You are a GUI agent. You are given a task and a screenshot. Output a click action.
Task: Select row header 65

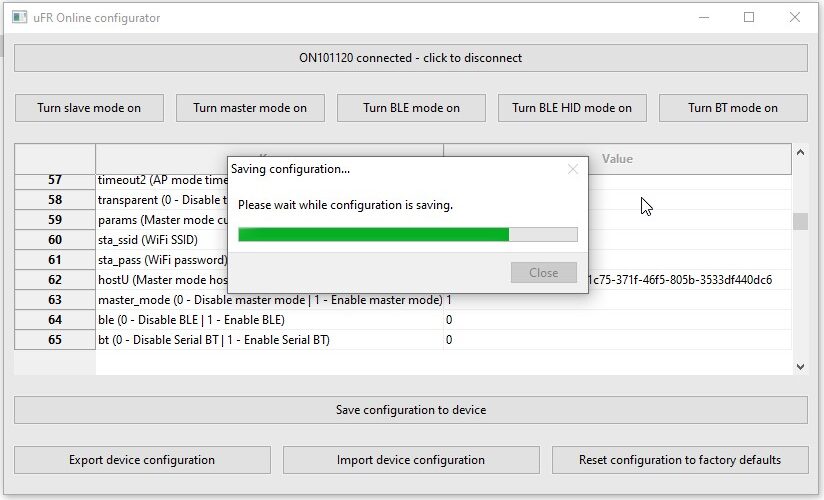click(55, 340)
